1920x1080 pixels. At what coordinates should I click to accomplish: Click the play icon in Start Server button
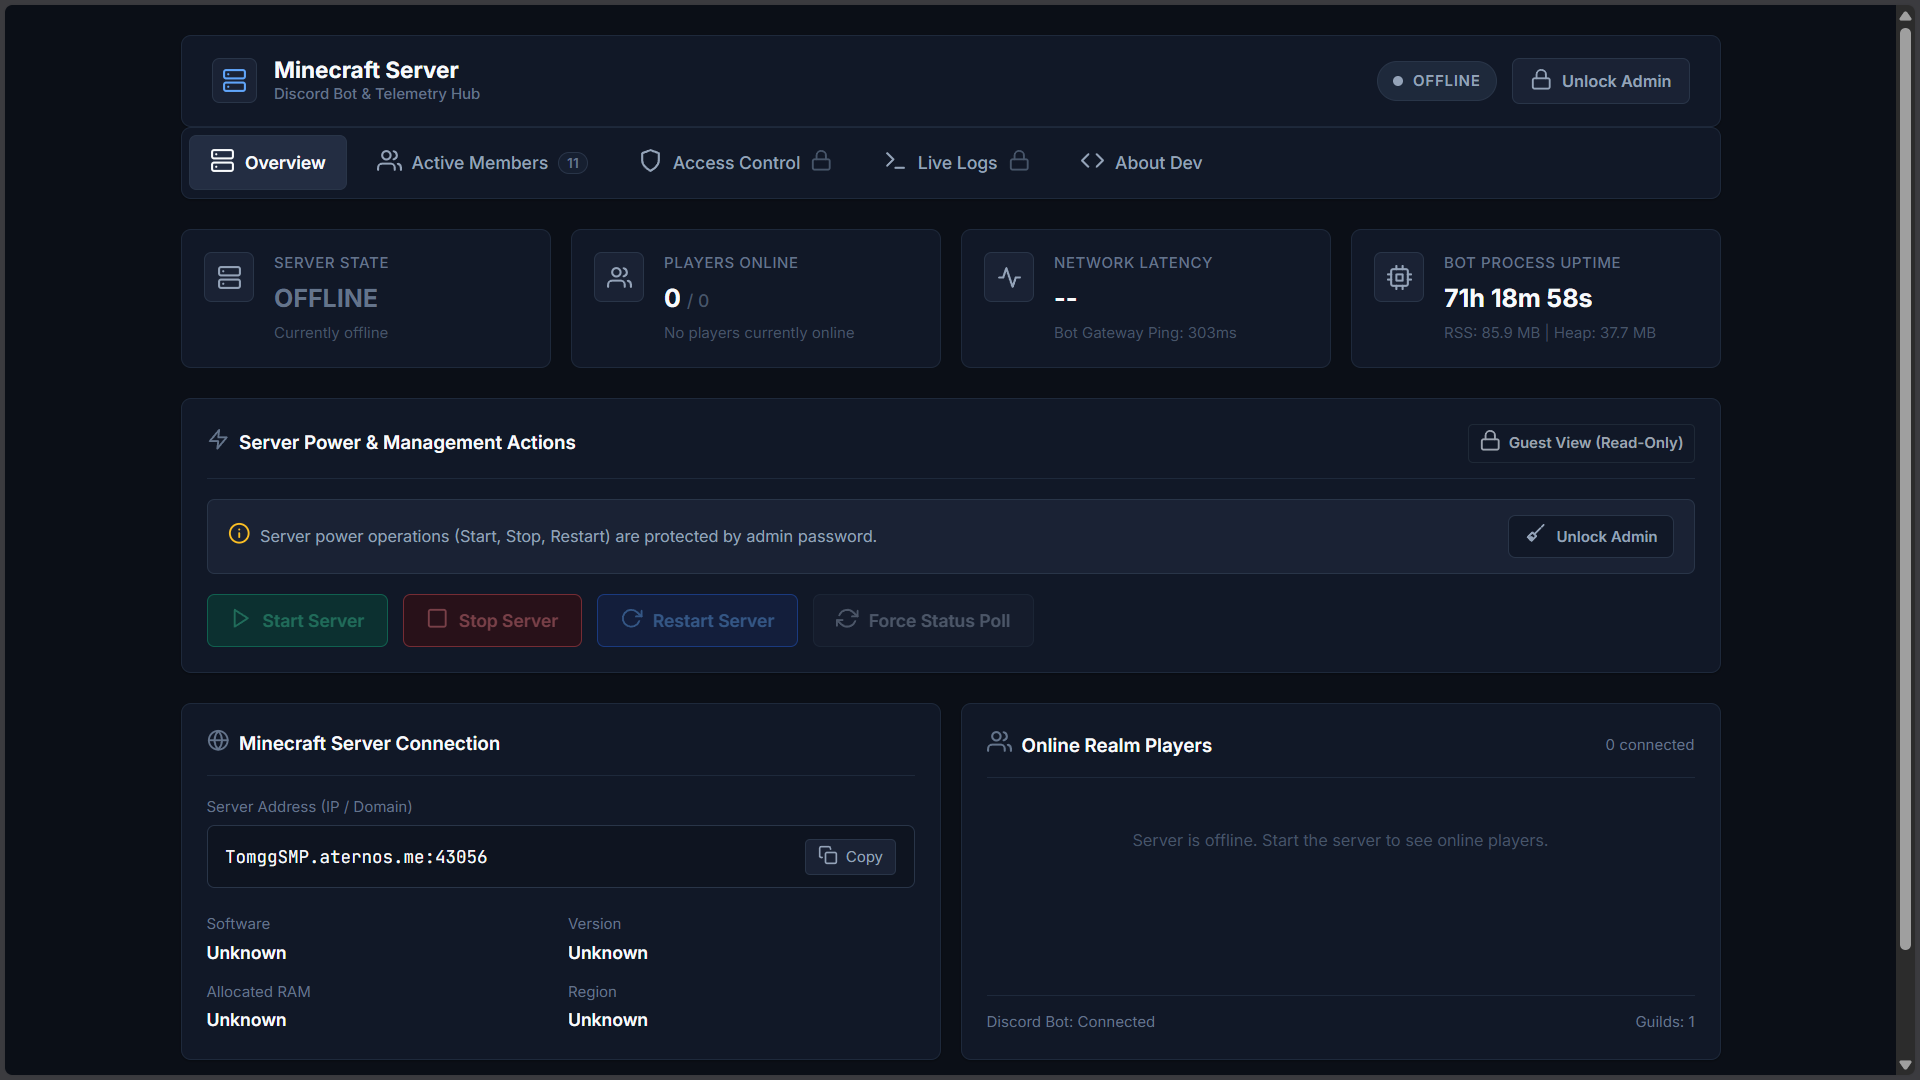[241, 619]
